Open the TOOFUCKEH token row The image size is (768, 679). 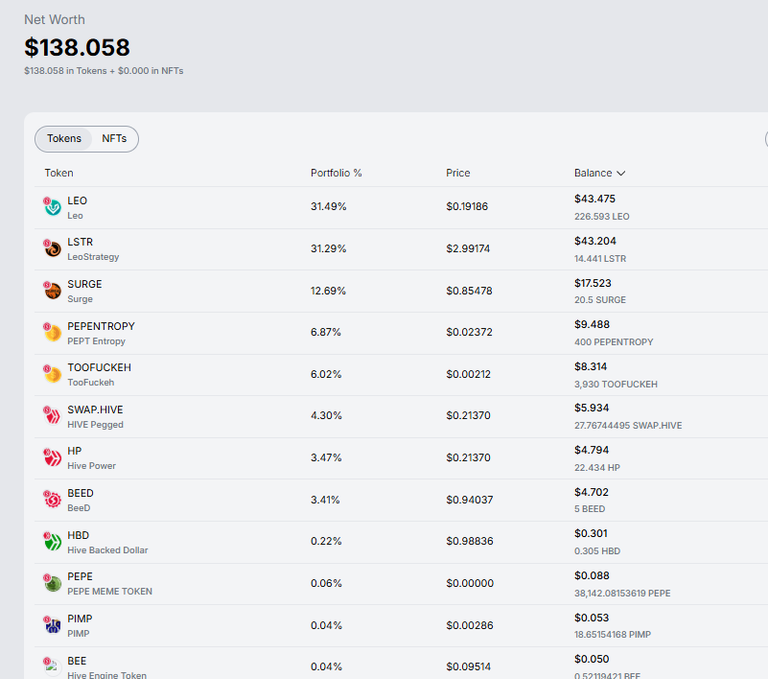pyautogui.click(x=401, y=375)
